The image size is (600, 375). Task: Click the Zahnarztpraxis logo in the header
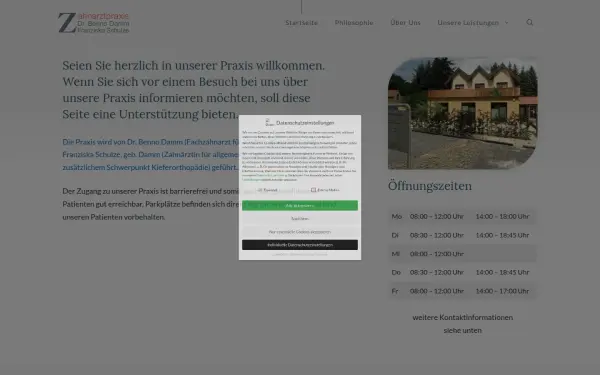(94, 23)
